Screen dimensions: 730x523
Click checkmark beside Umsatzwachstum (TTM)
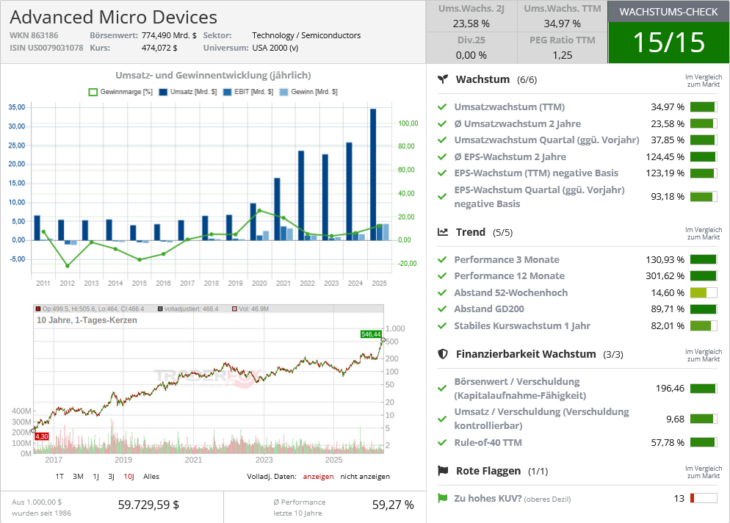(x=442, y=107)
